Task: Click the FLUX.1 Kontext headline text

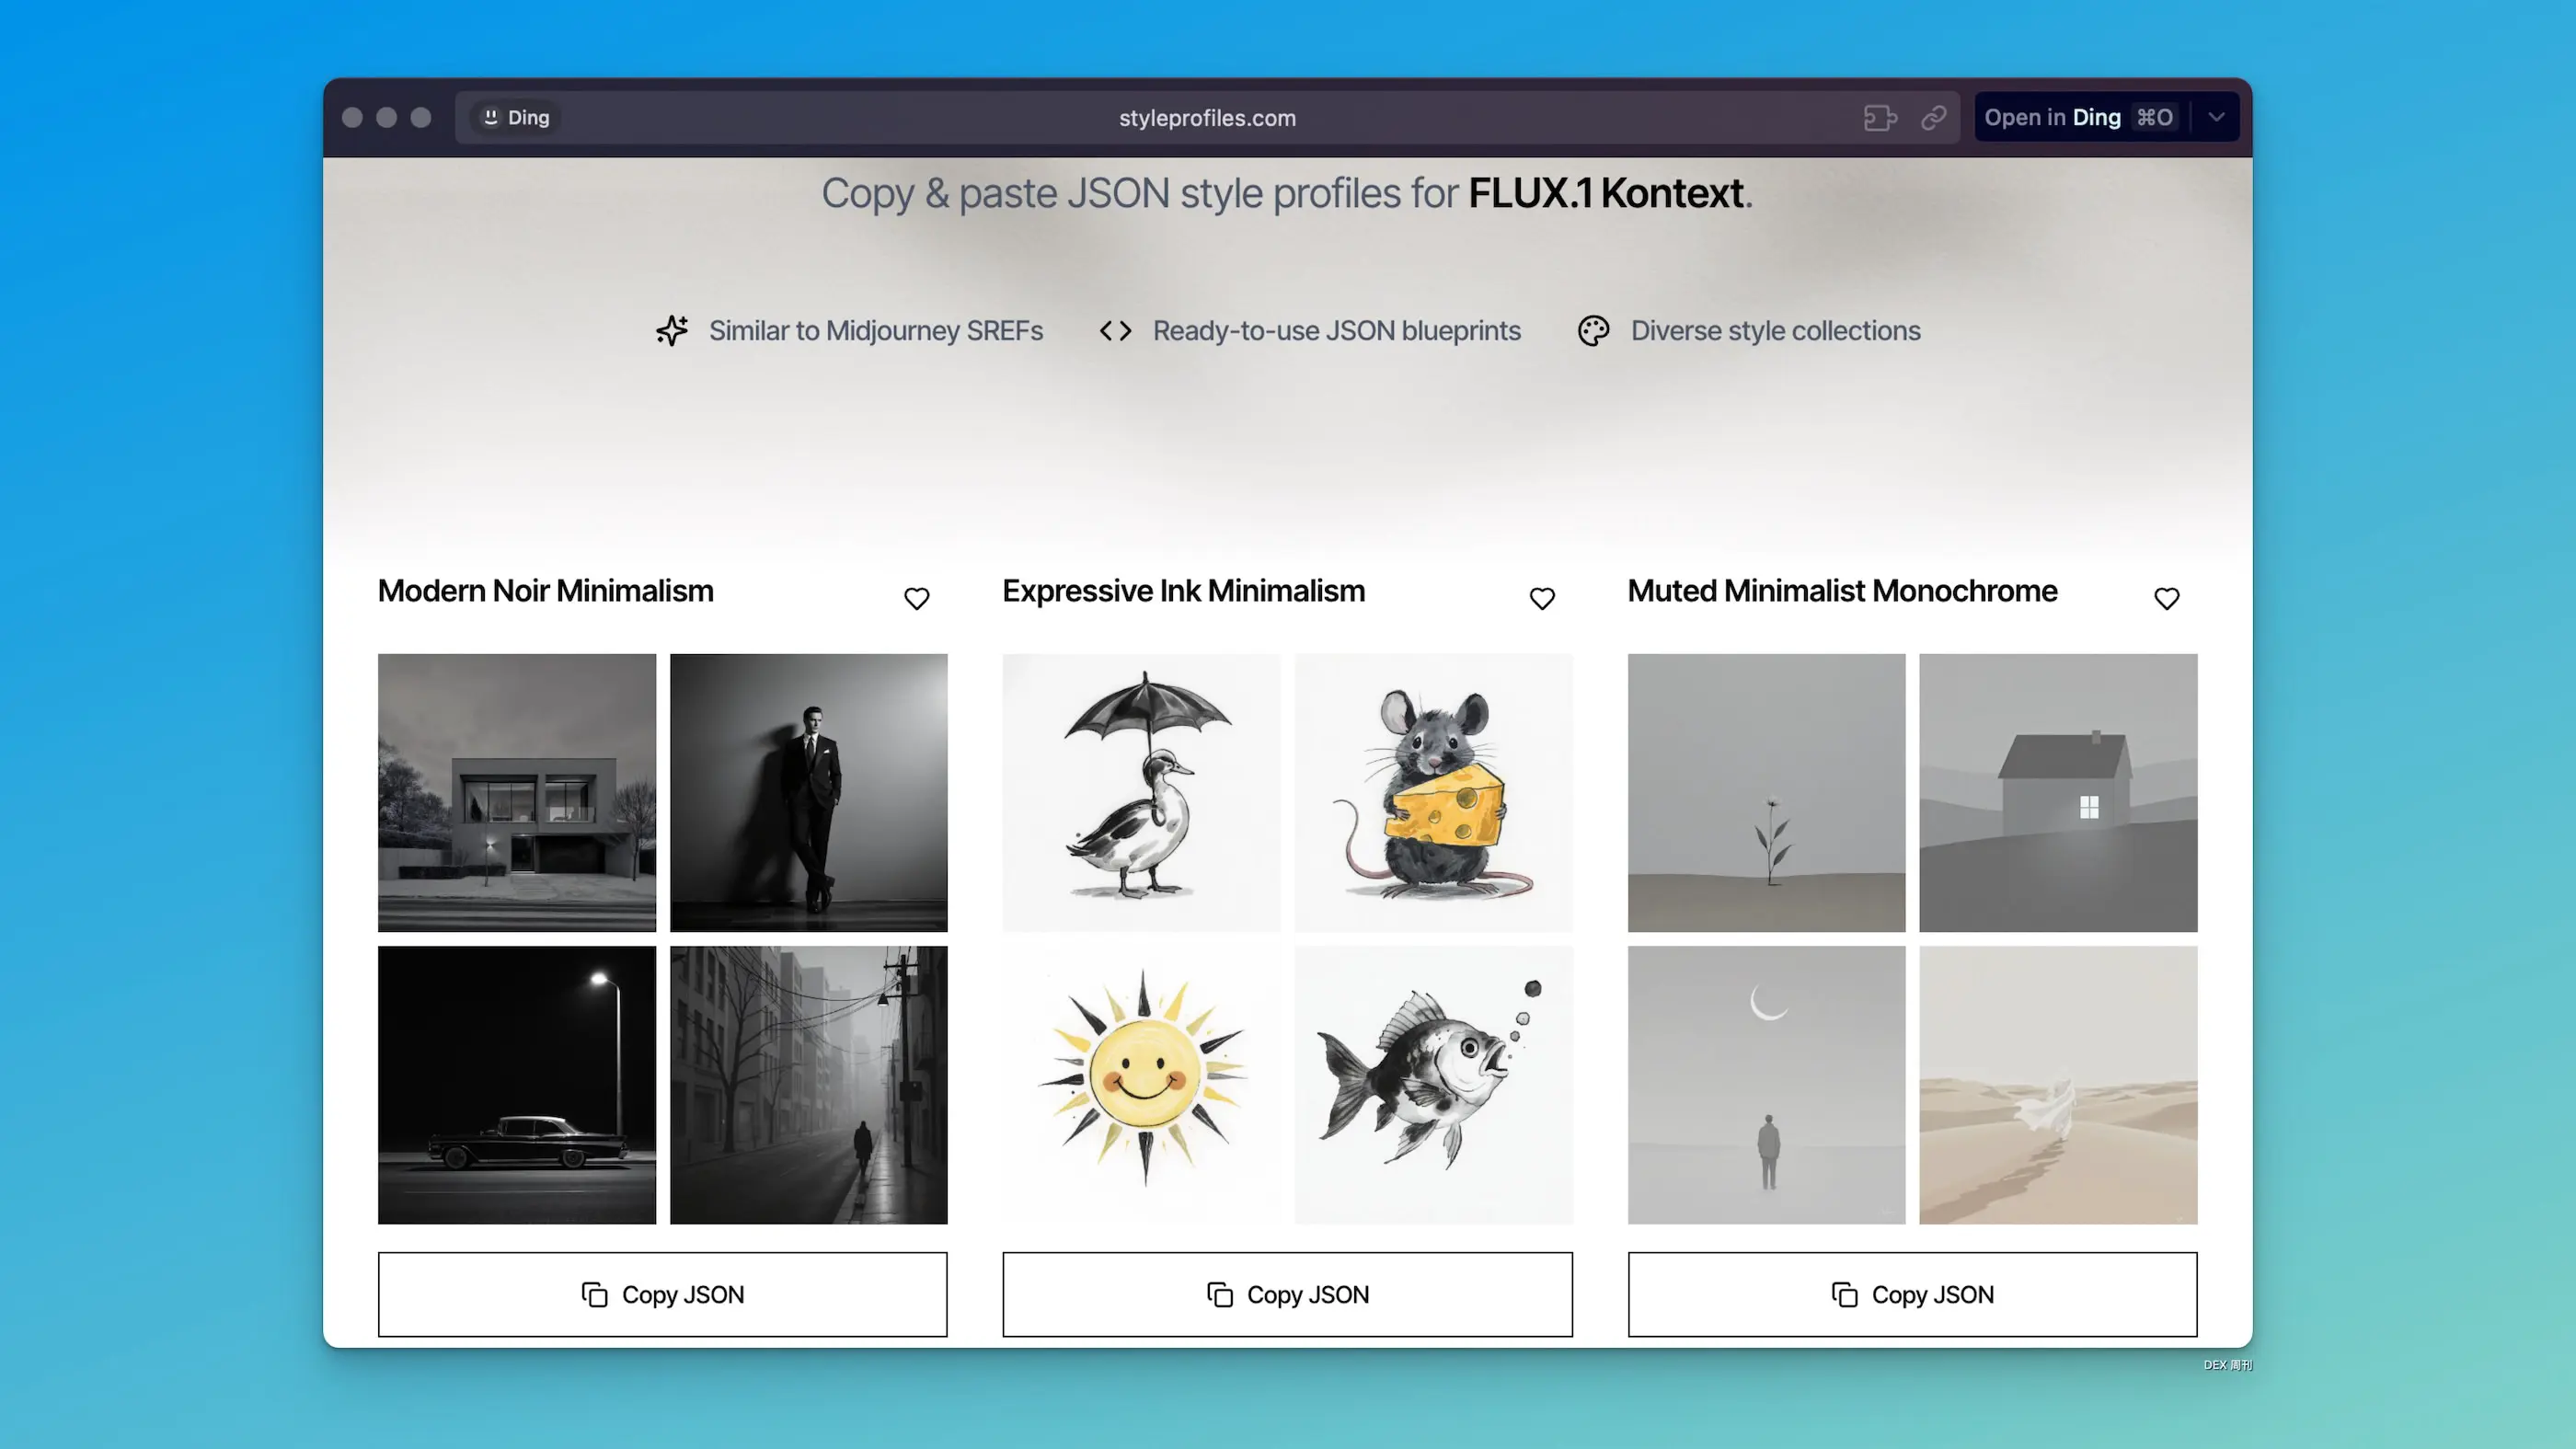Action: point(1606,193)
